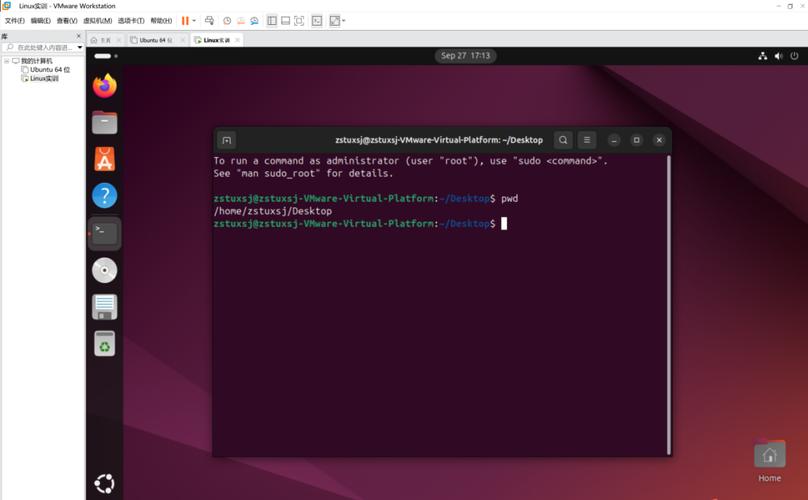Click the /home/zstuxsj/Desktop output line
808x500 pixels.
click(273, 211)
